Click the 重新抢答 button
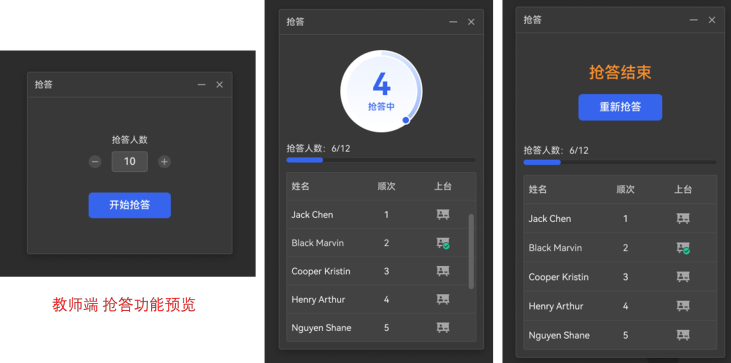Viewport: 731px width, 363px height. (620, 107)
